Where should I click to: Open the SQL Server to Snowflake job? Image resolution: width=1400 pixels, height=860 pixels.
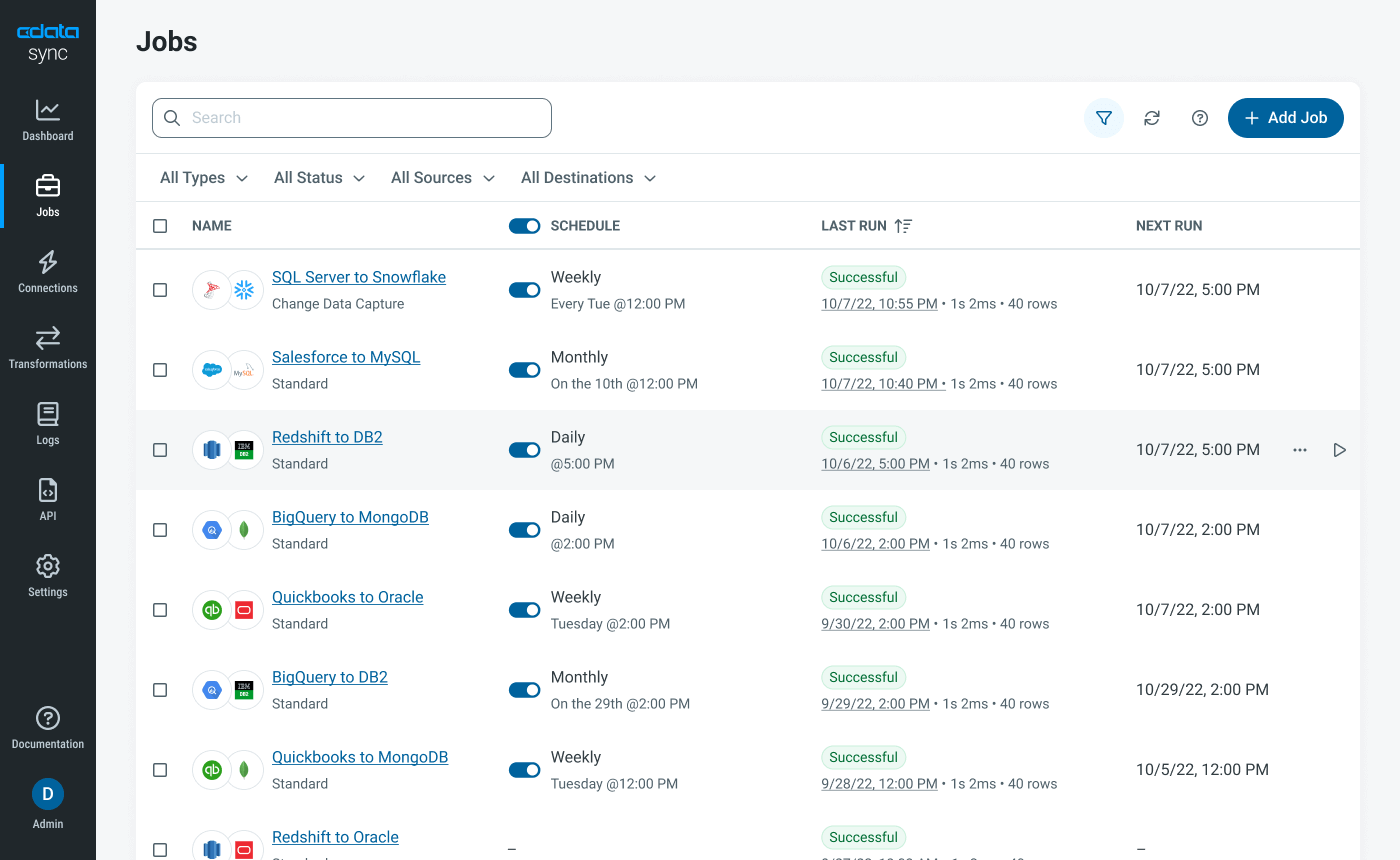(359, 277)
